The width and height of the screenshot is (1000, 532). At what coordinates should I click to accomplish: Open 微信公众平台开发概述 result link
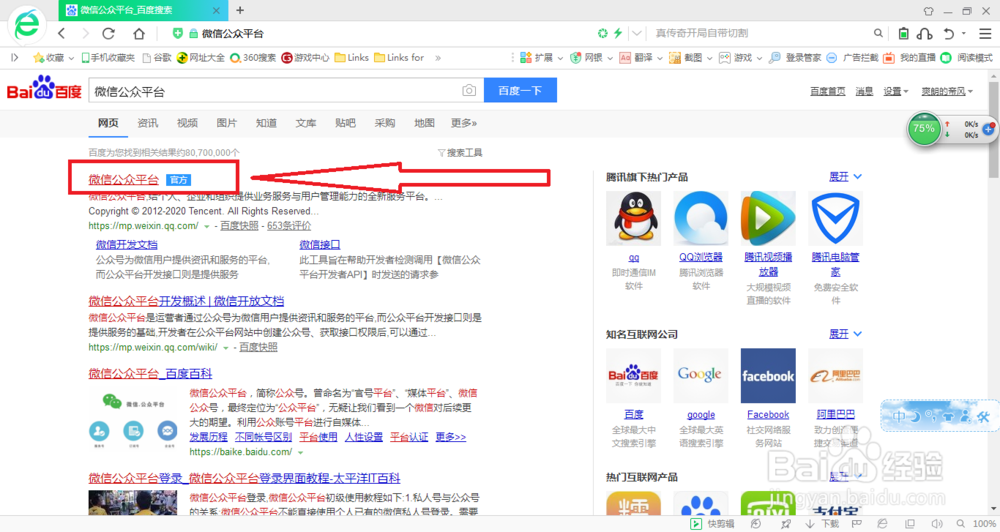(186, 300)
